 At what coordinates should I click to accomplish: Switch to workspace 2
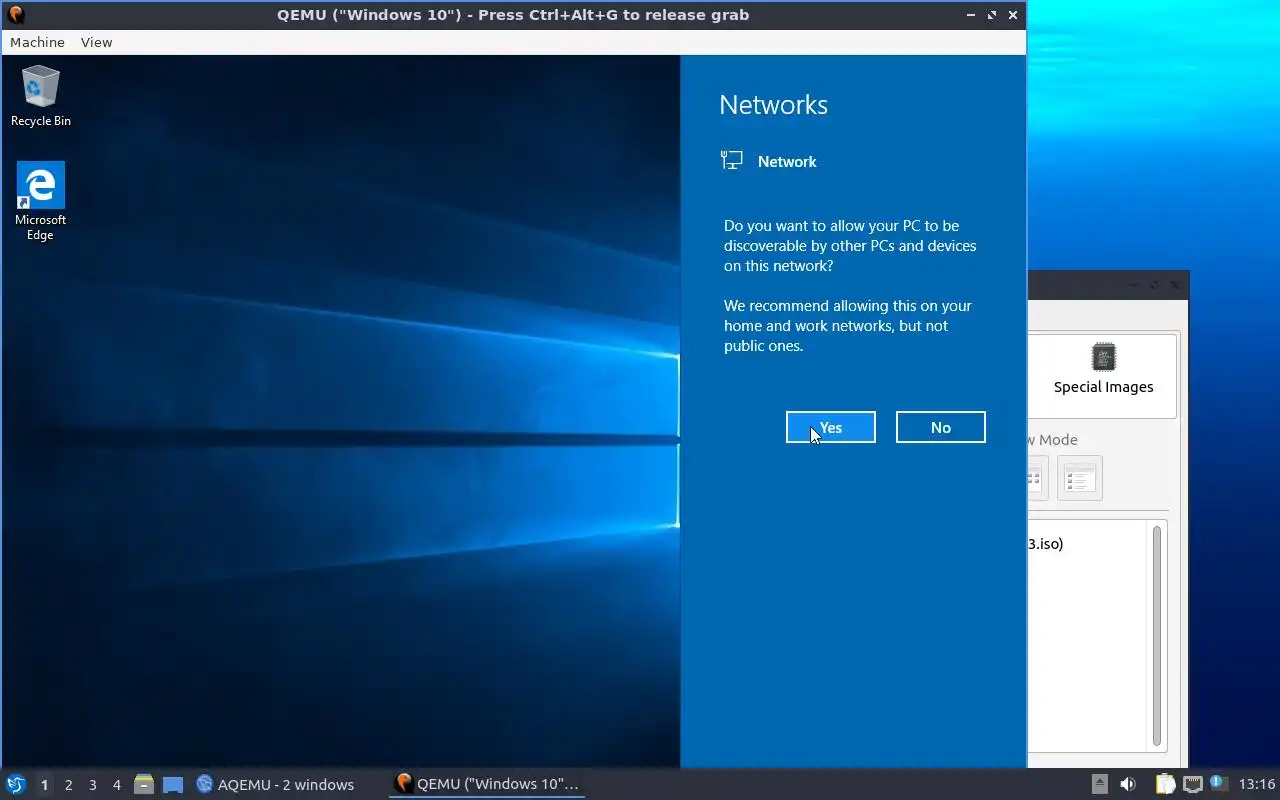[68, 785]
